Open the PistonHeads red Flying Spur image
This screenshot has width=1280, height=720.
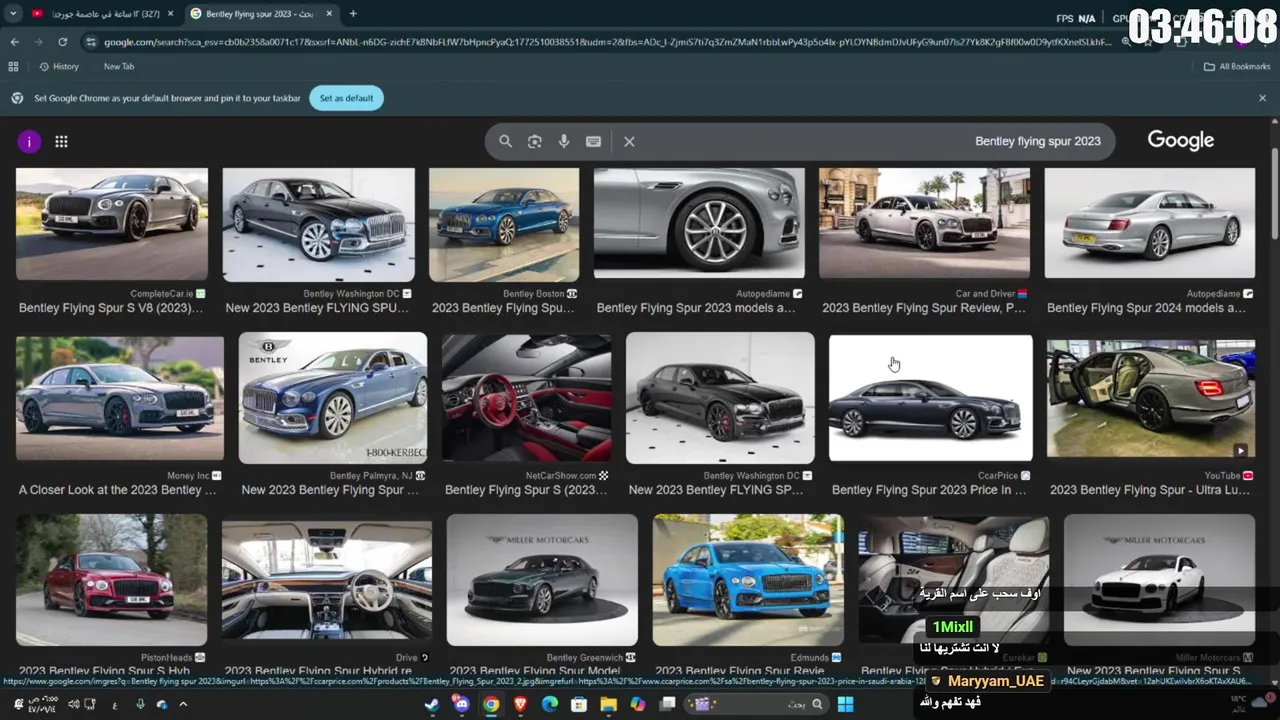pyautogui.click(x=112, y=579)
